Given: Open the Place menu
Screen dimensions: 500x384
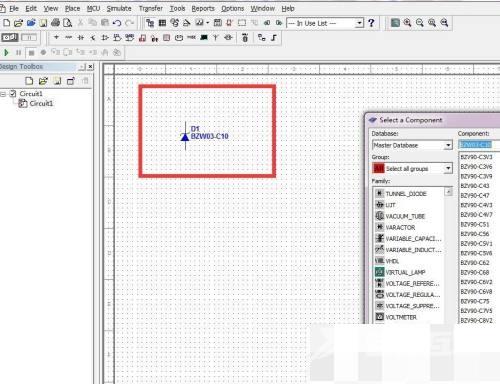Looking at the screenshot, I should pos(72,8).
